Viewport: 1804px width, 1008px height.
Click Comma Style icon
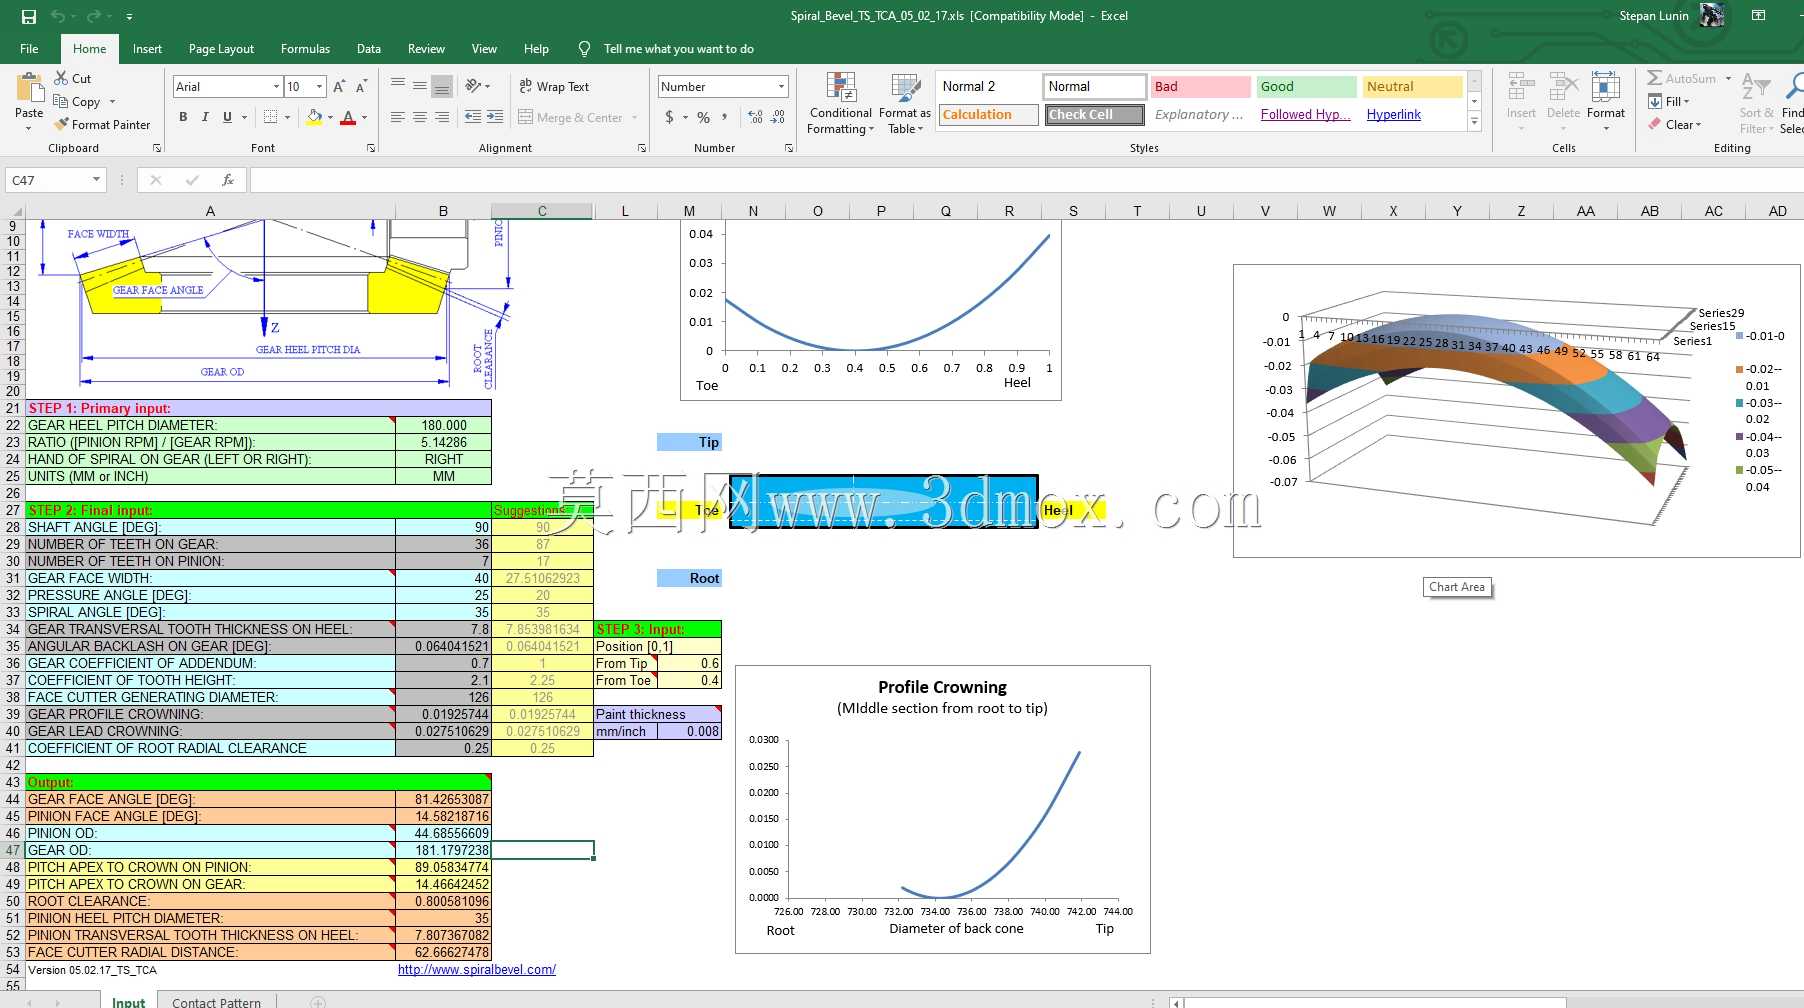(725, 117)
